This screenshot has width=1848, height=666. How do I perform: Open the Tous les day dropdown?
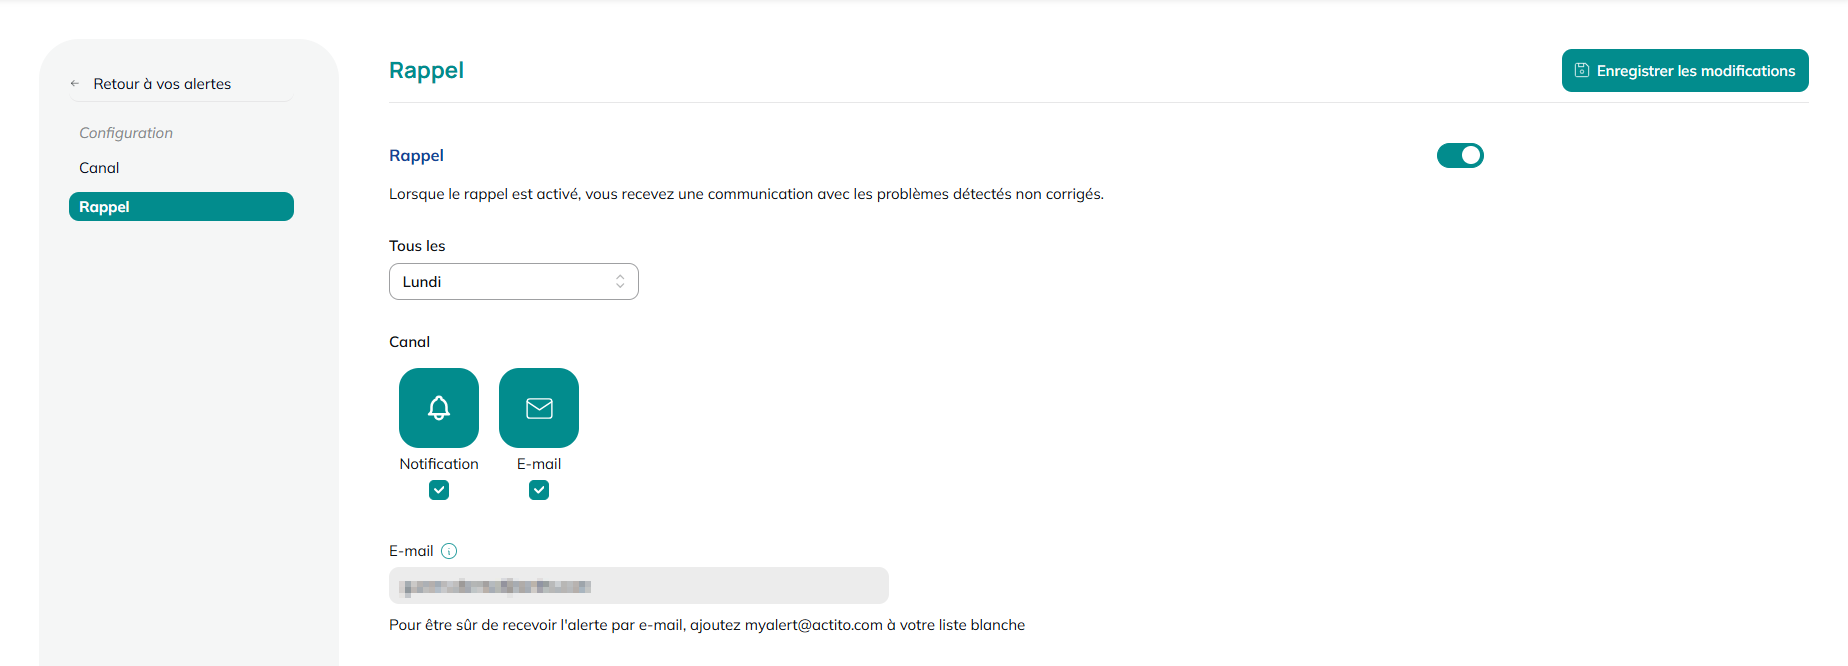(x=514, y=282)
